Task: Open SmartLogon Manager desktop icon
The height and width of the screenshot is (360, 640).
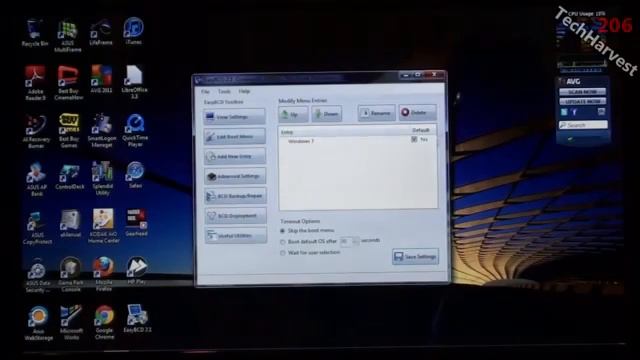Action: (x=102, y=131)
